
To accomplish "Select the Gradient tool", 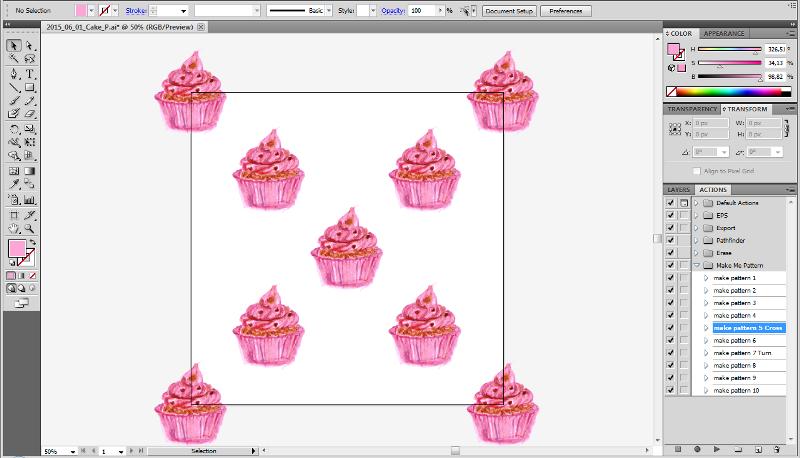I will point(30,171).
